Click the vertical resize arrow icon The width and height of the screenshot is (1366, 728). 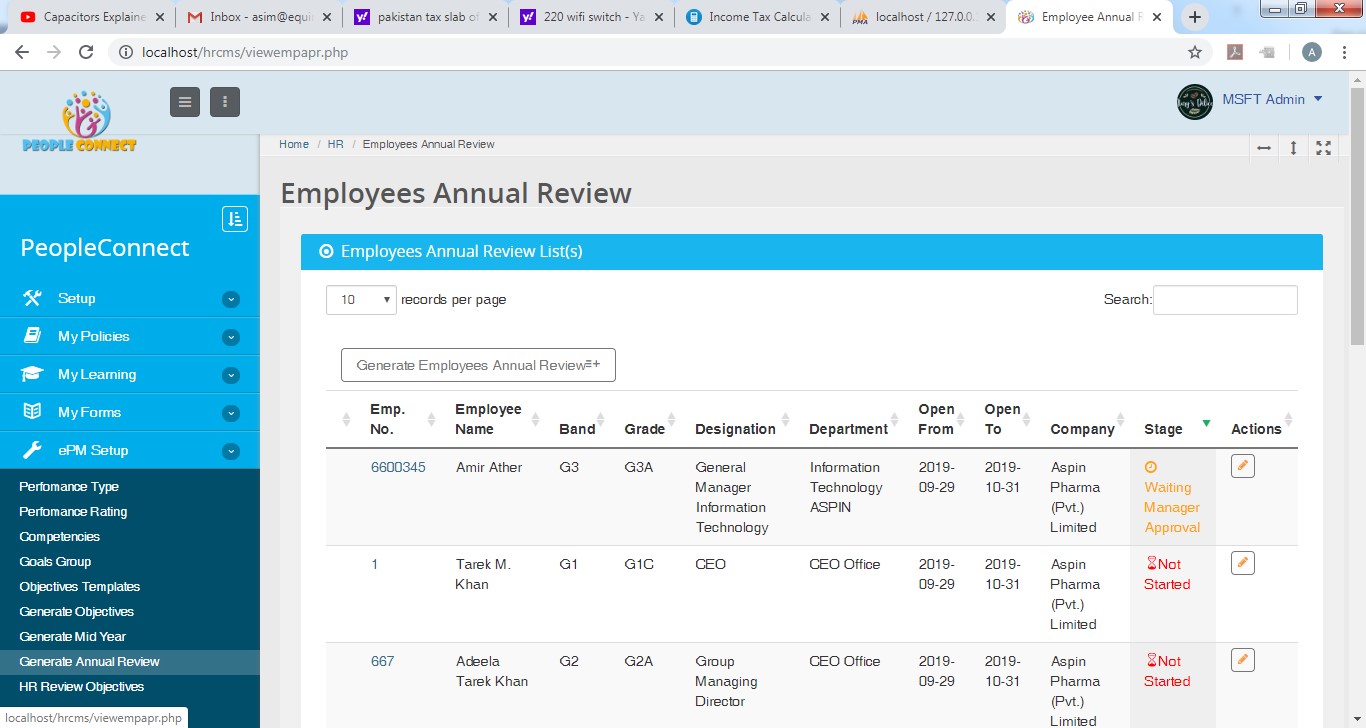click(x=1293, y=148)
